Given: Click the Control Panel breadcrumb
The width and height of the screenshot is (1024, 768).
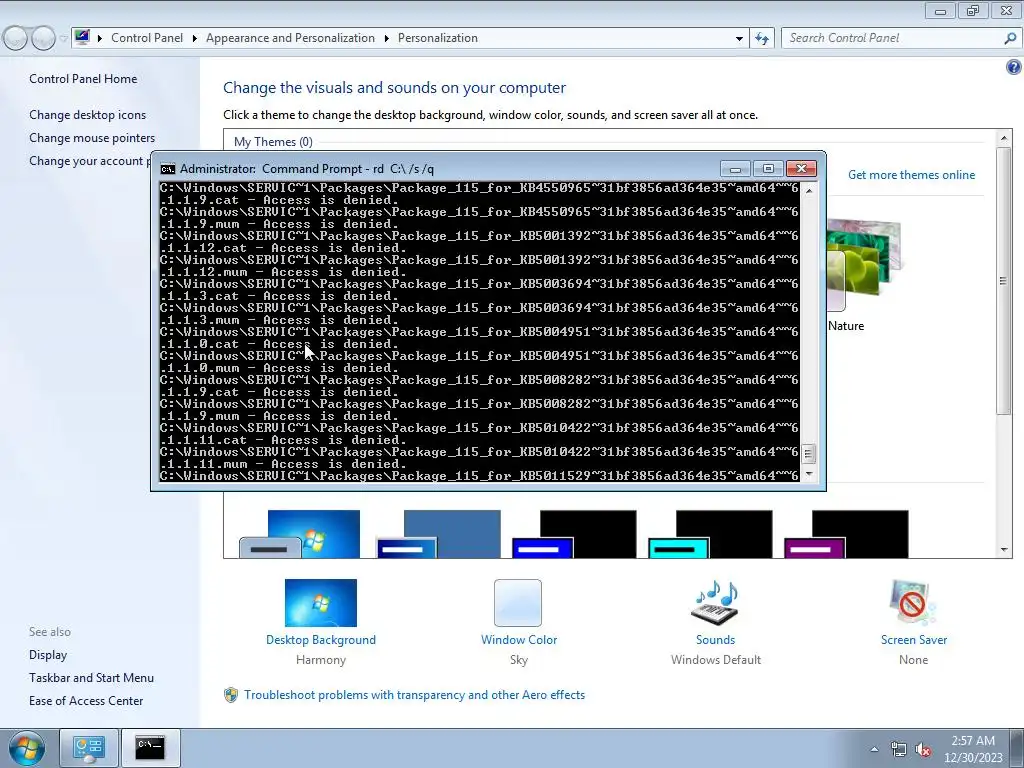Looking at the screenshot, I should (x=147, y=38).
